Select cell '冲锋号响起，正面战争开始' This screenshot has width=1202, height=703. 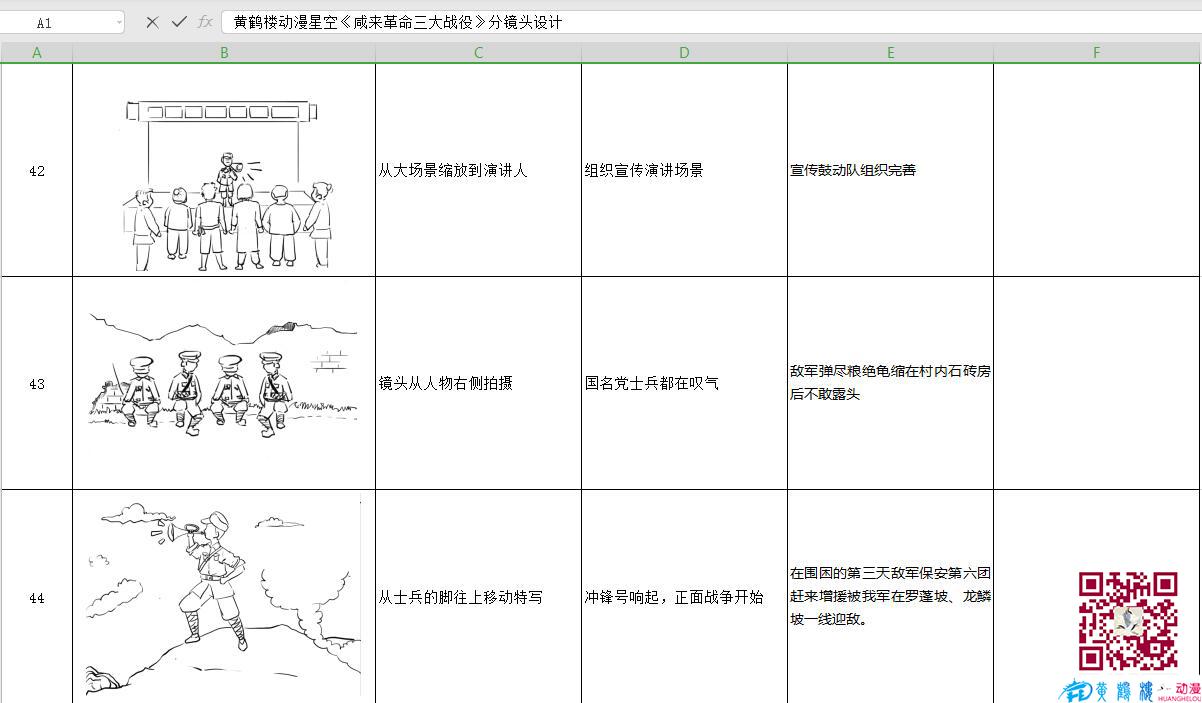coord(684,597)
